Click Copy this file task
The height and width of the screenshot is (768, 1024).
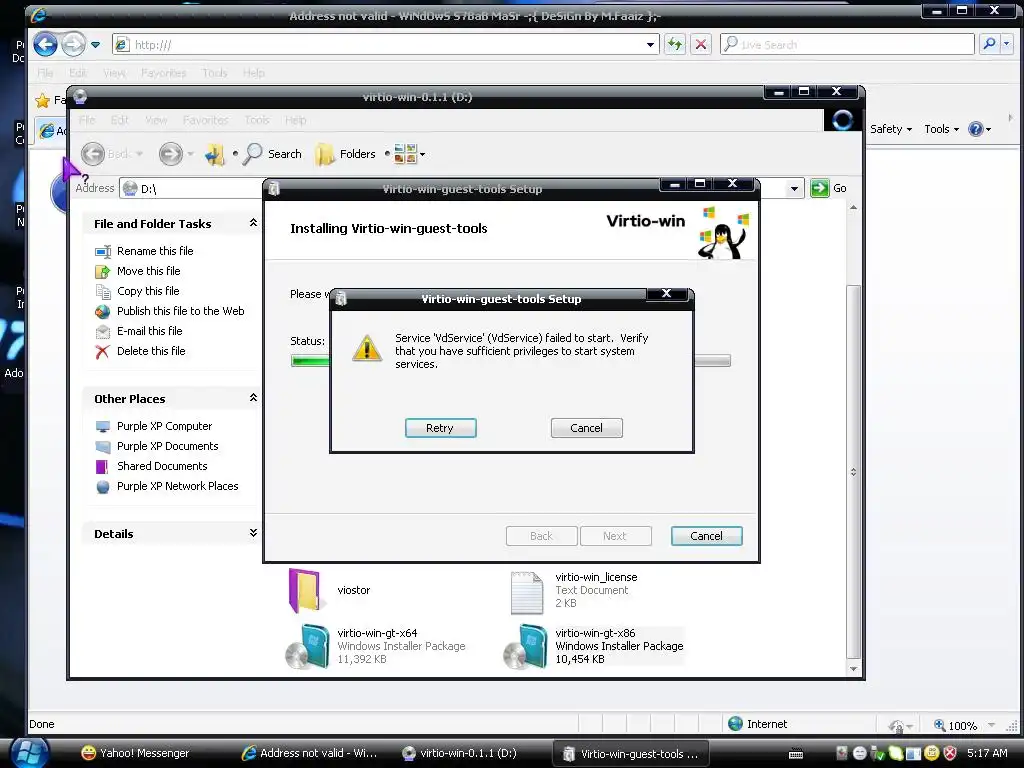pos(148,291)
